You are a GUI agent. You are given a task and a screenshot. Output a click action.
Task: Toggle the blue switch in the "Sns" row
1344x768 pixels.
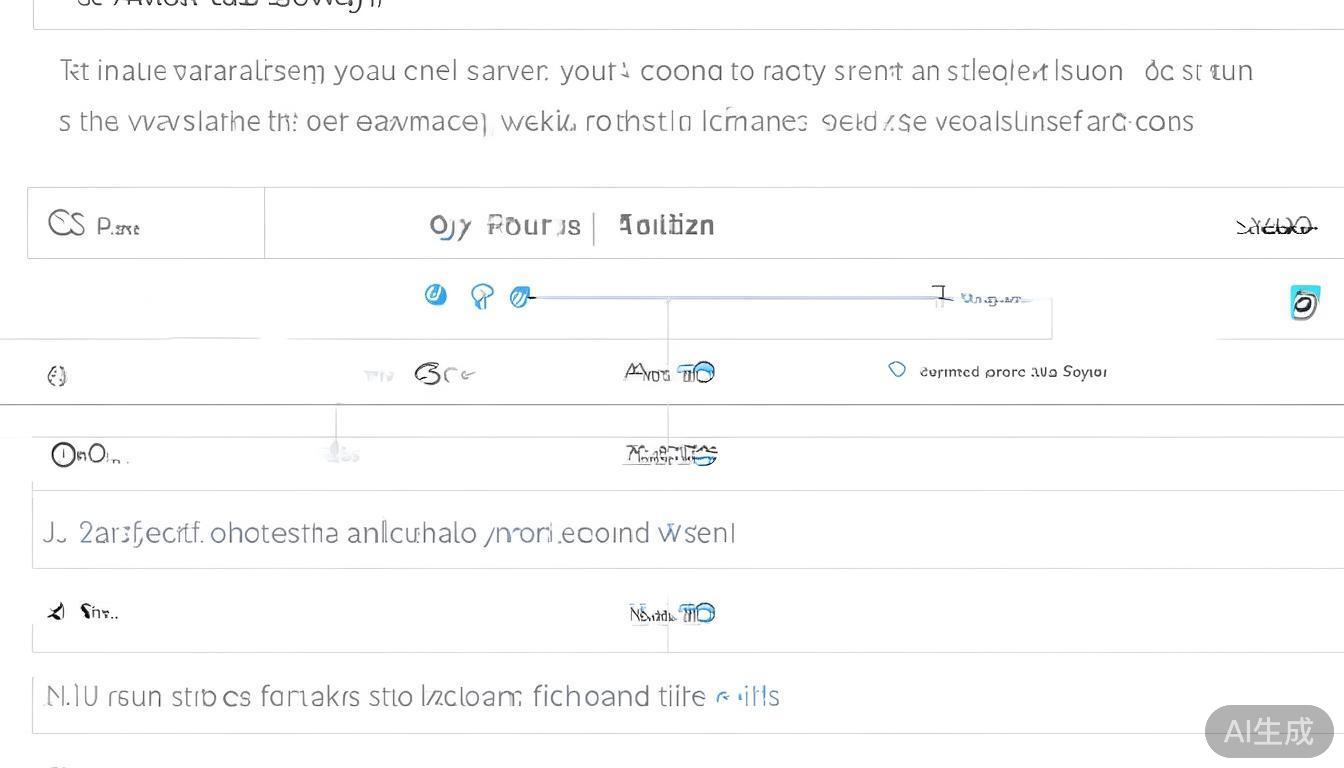point(698,613)
